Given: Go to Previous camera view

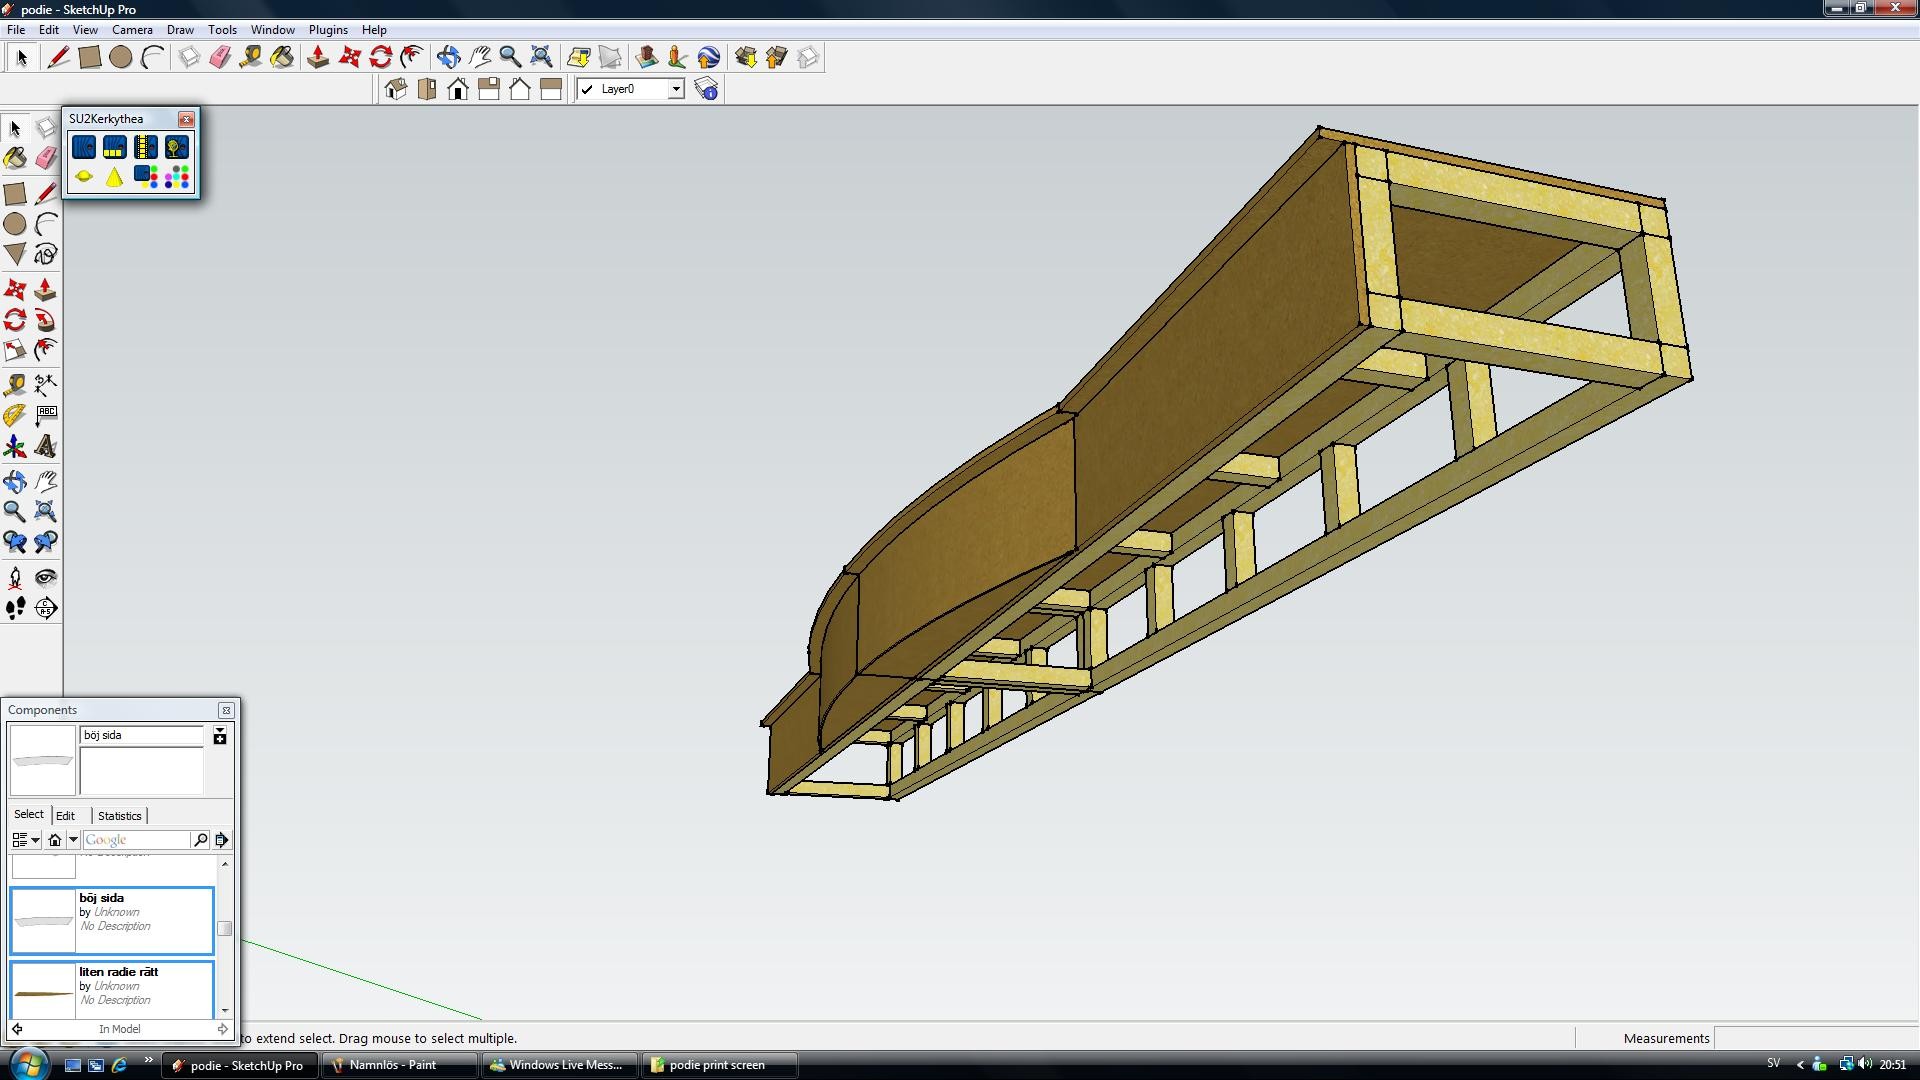Looking at the screenshot, I should click(15, 542).
